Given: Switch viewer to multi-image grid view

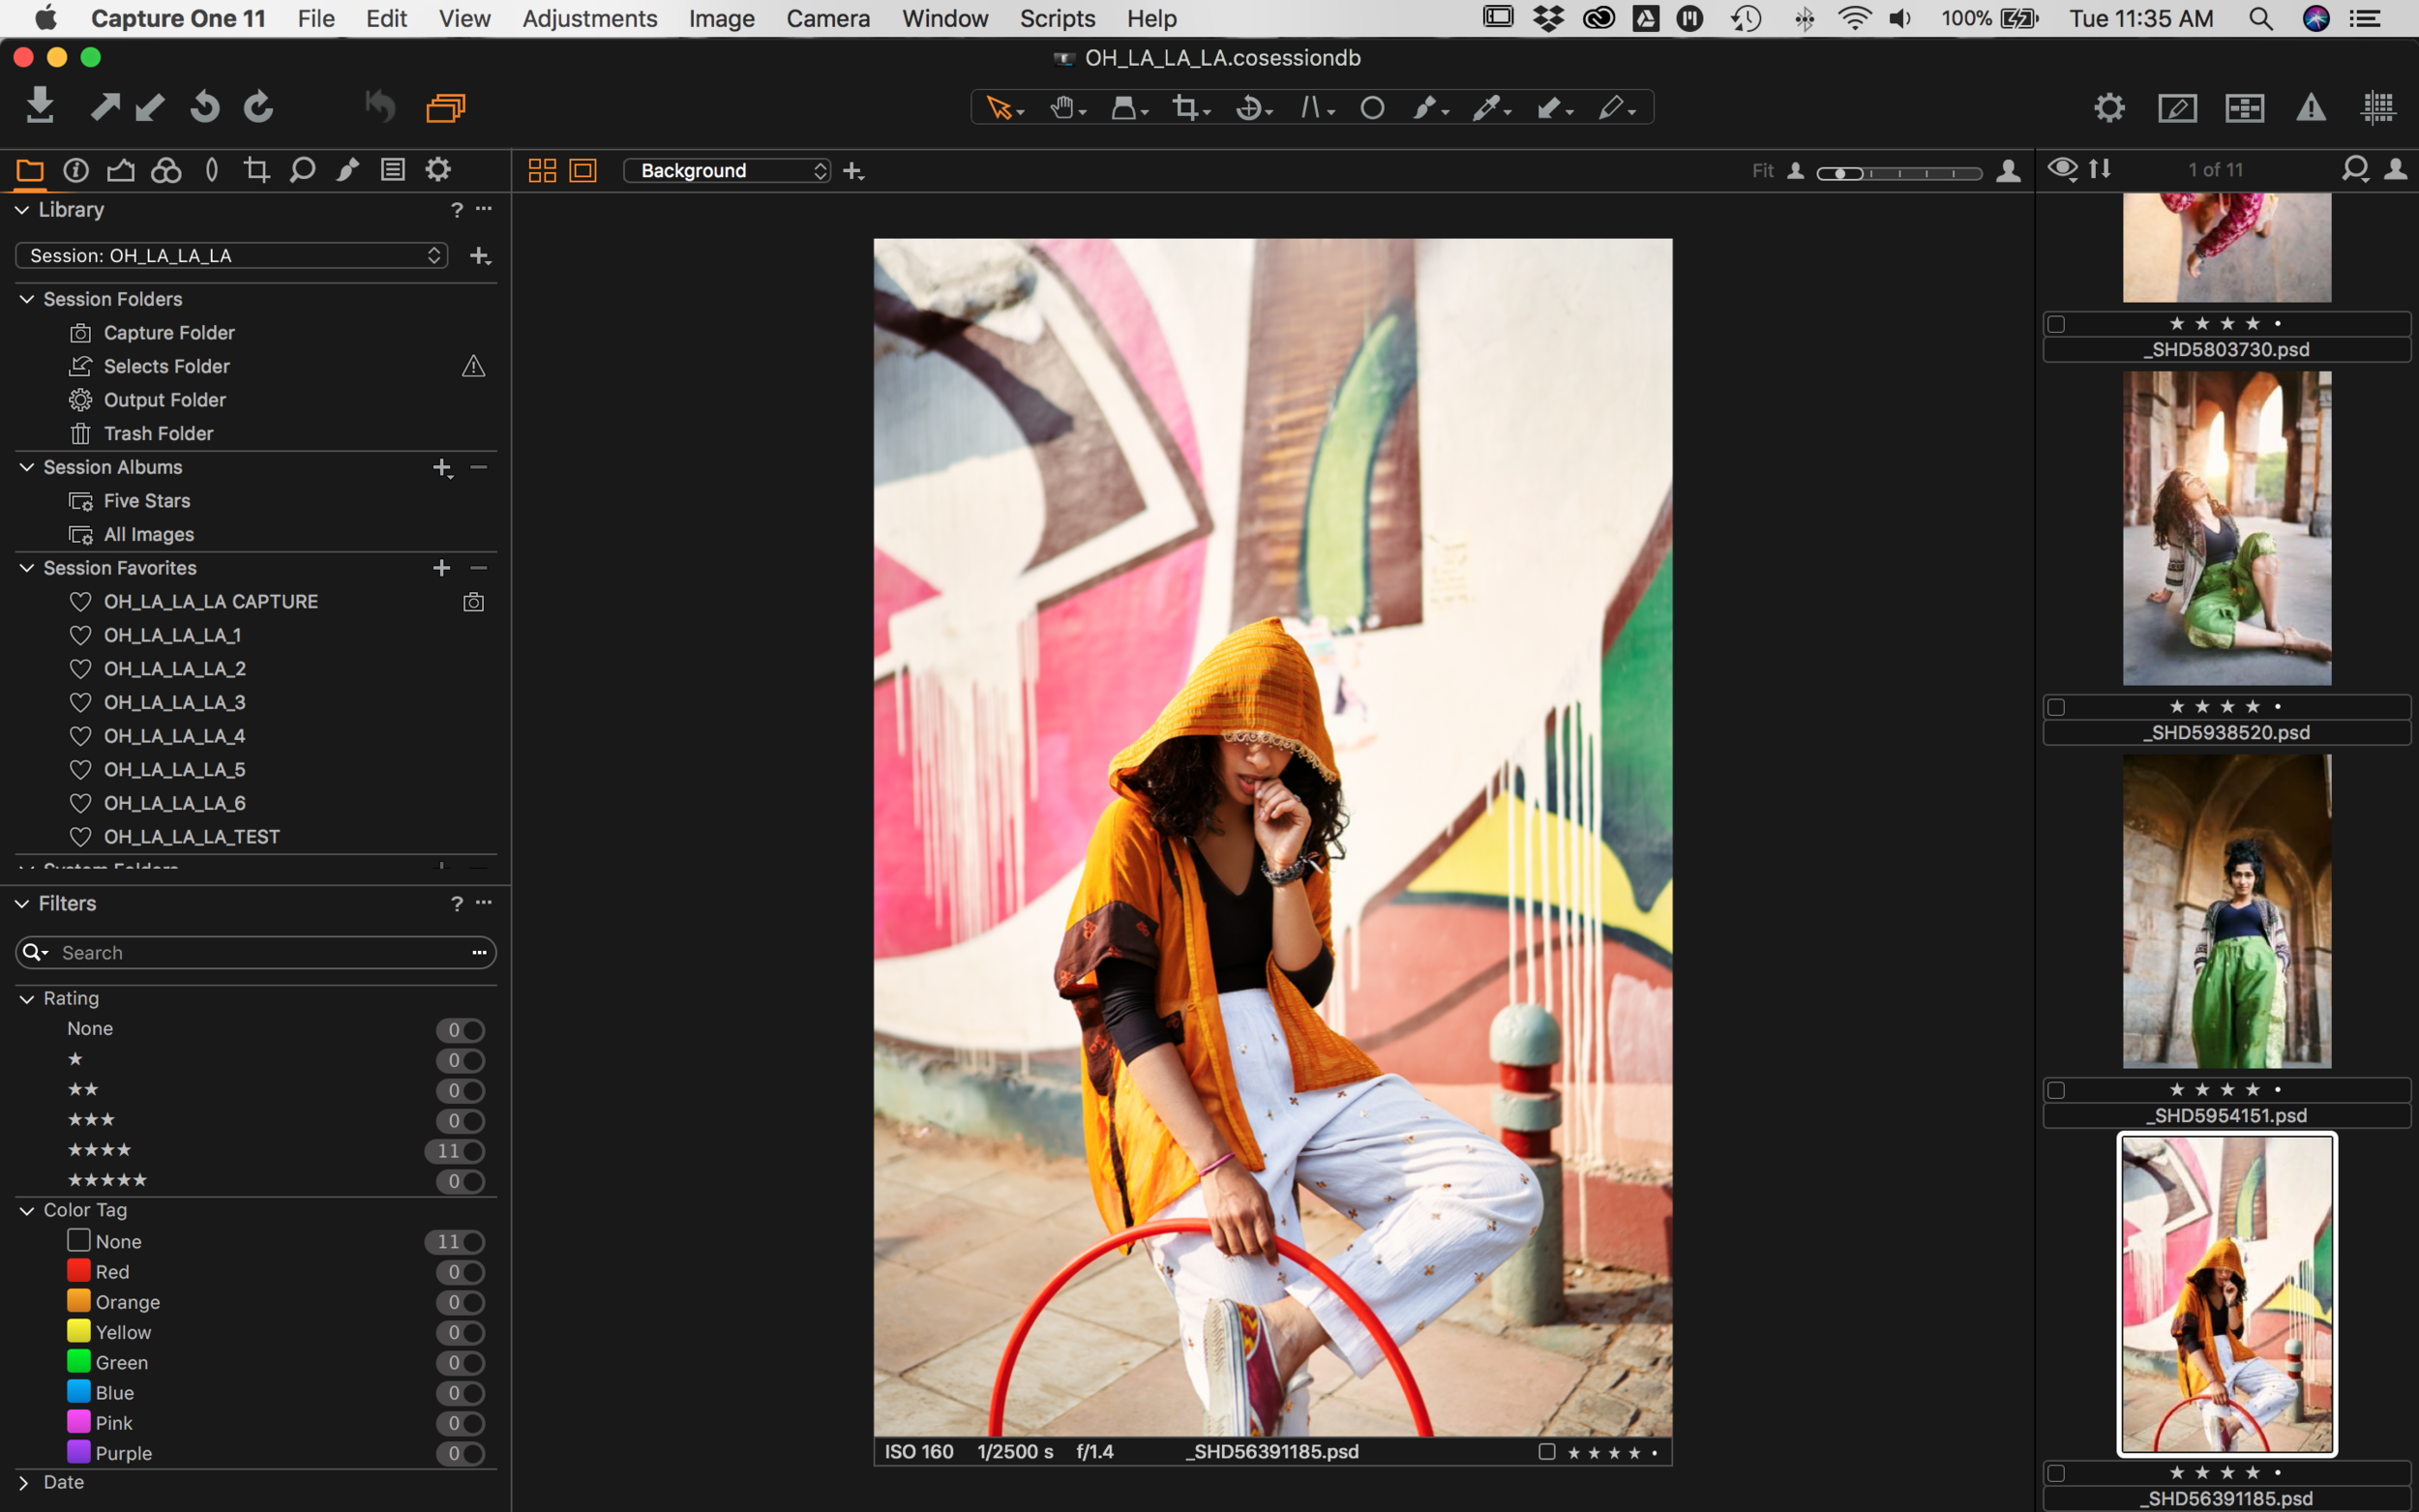Looking at the screenshot, I should click(542, 171).
